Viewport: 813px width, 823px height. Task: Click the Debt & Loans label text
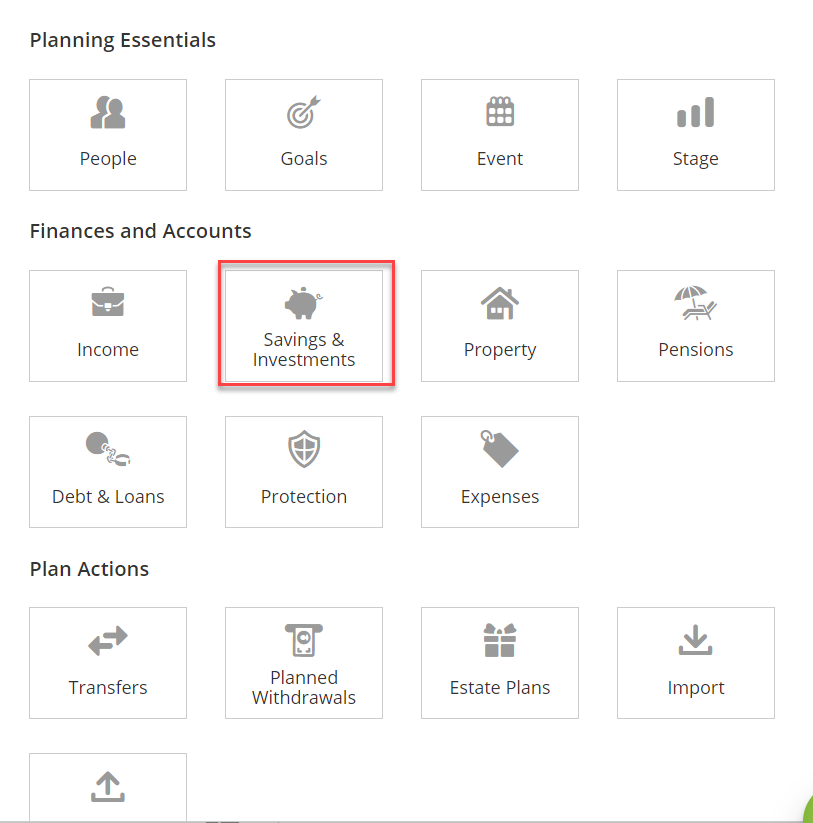pos(108,497)
